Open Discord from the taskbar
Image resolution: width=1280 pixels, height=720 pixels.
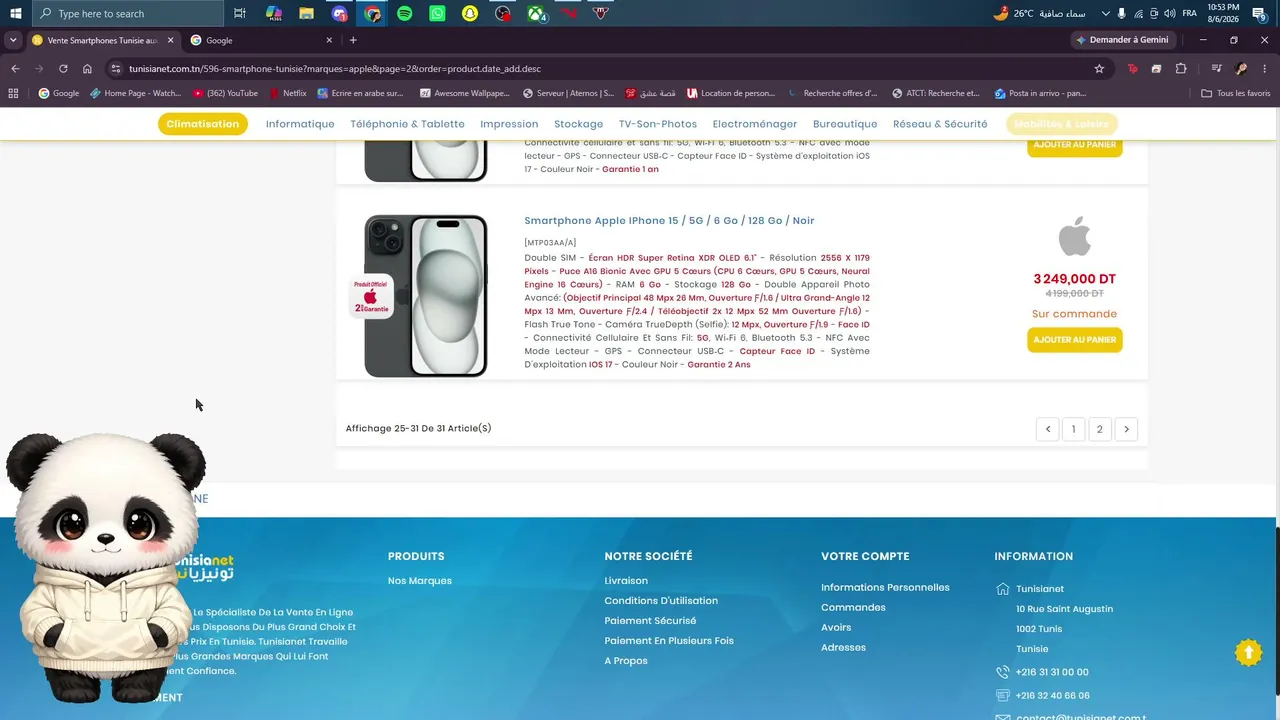(x=340, y=13)
